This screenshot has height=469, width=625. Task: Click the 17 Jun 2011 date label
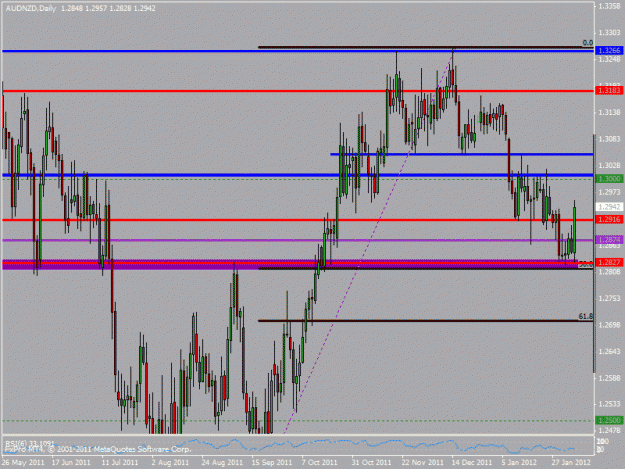[x=72, y=463]
